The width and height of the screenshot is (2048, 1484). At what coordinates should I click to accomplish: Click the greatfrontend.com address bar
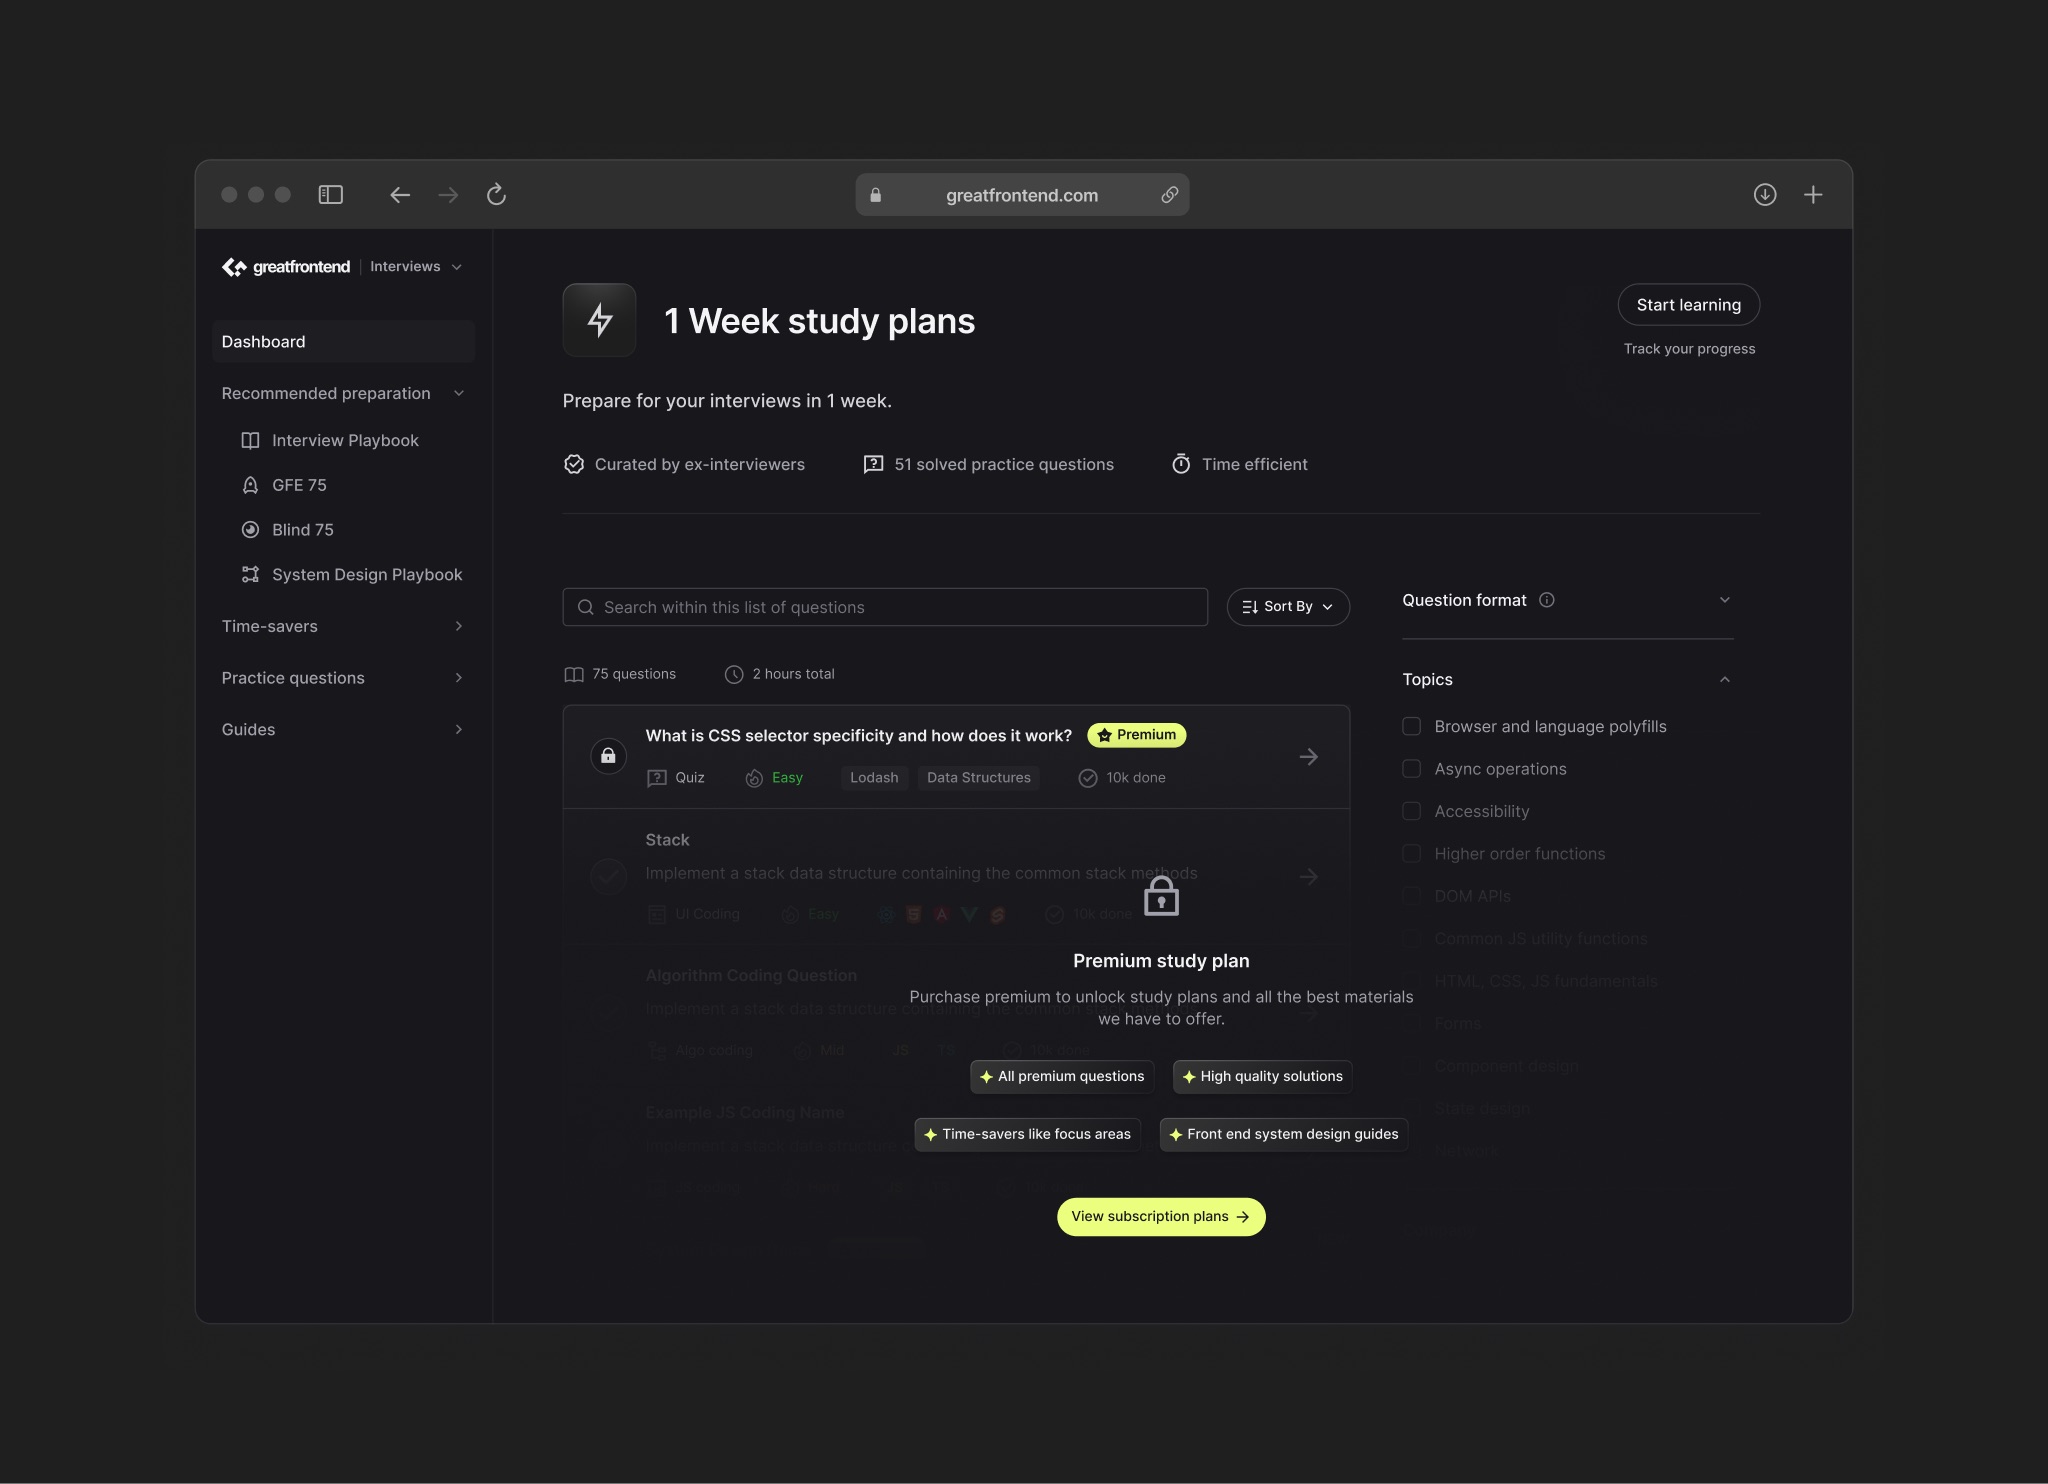click(x=1022, y=195)
